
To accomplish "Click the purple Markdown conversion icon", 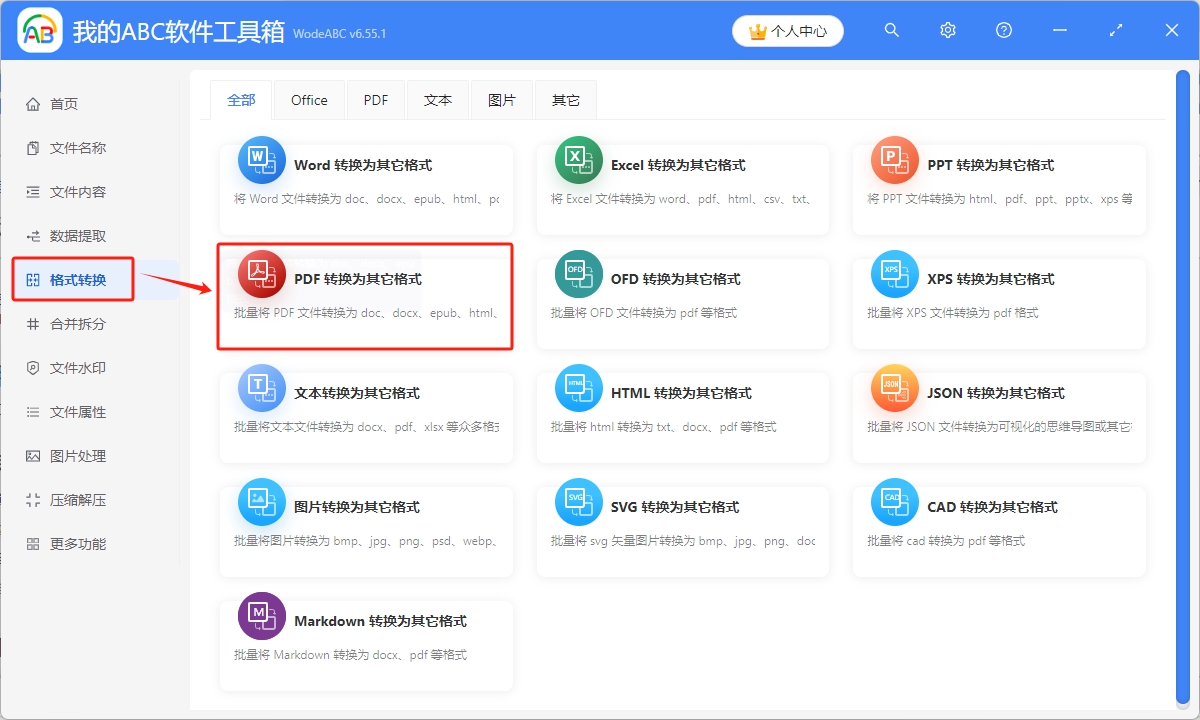I will tap(261, 616).
